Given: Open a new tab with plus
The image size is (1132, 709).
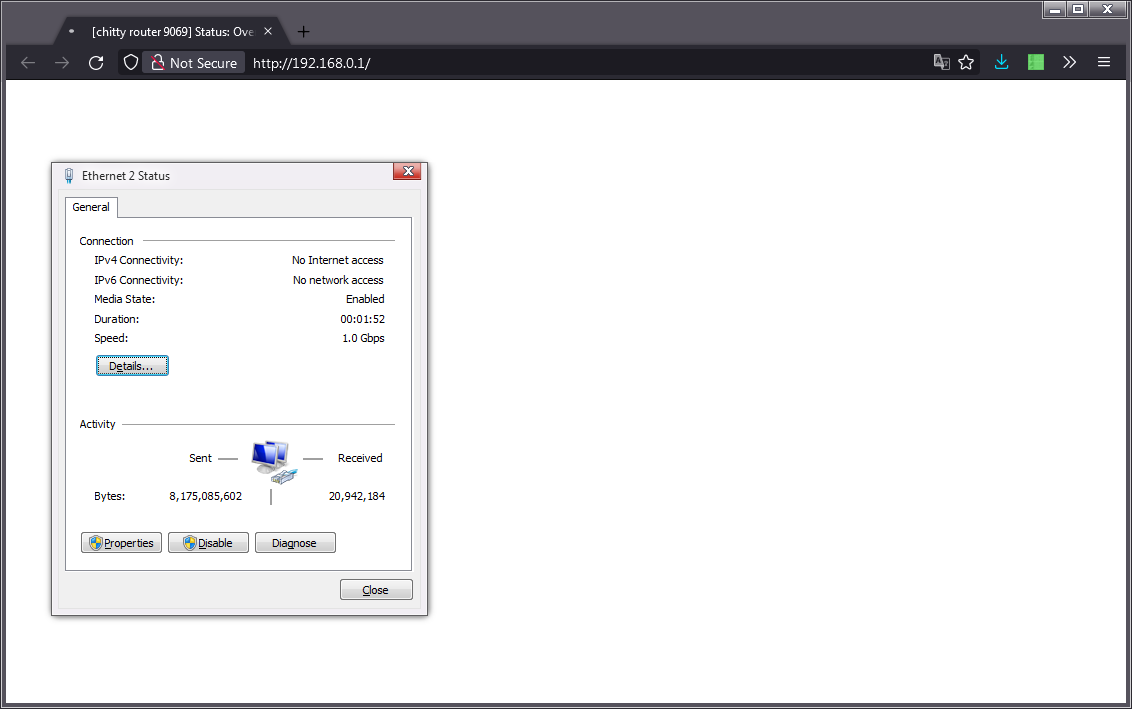Looking at the screenshot, I should pos(303,32).
